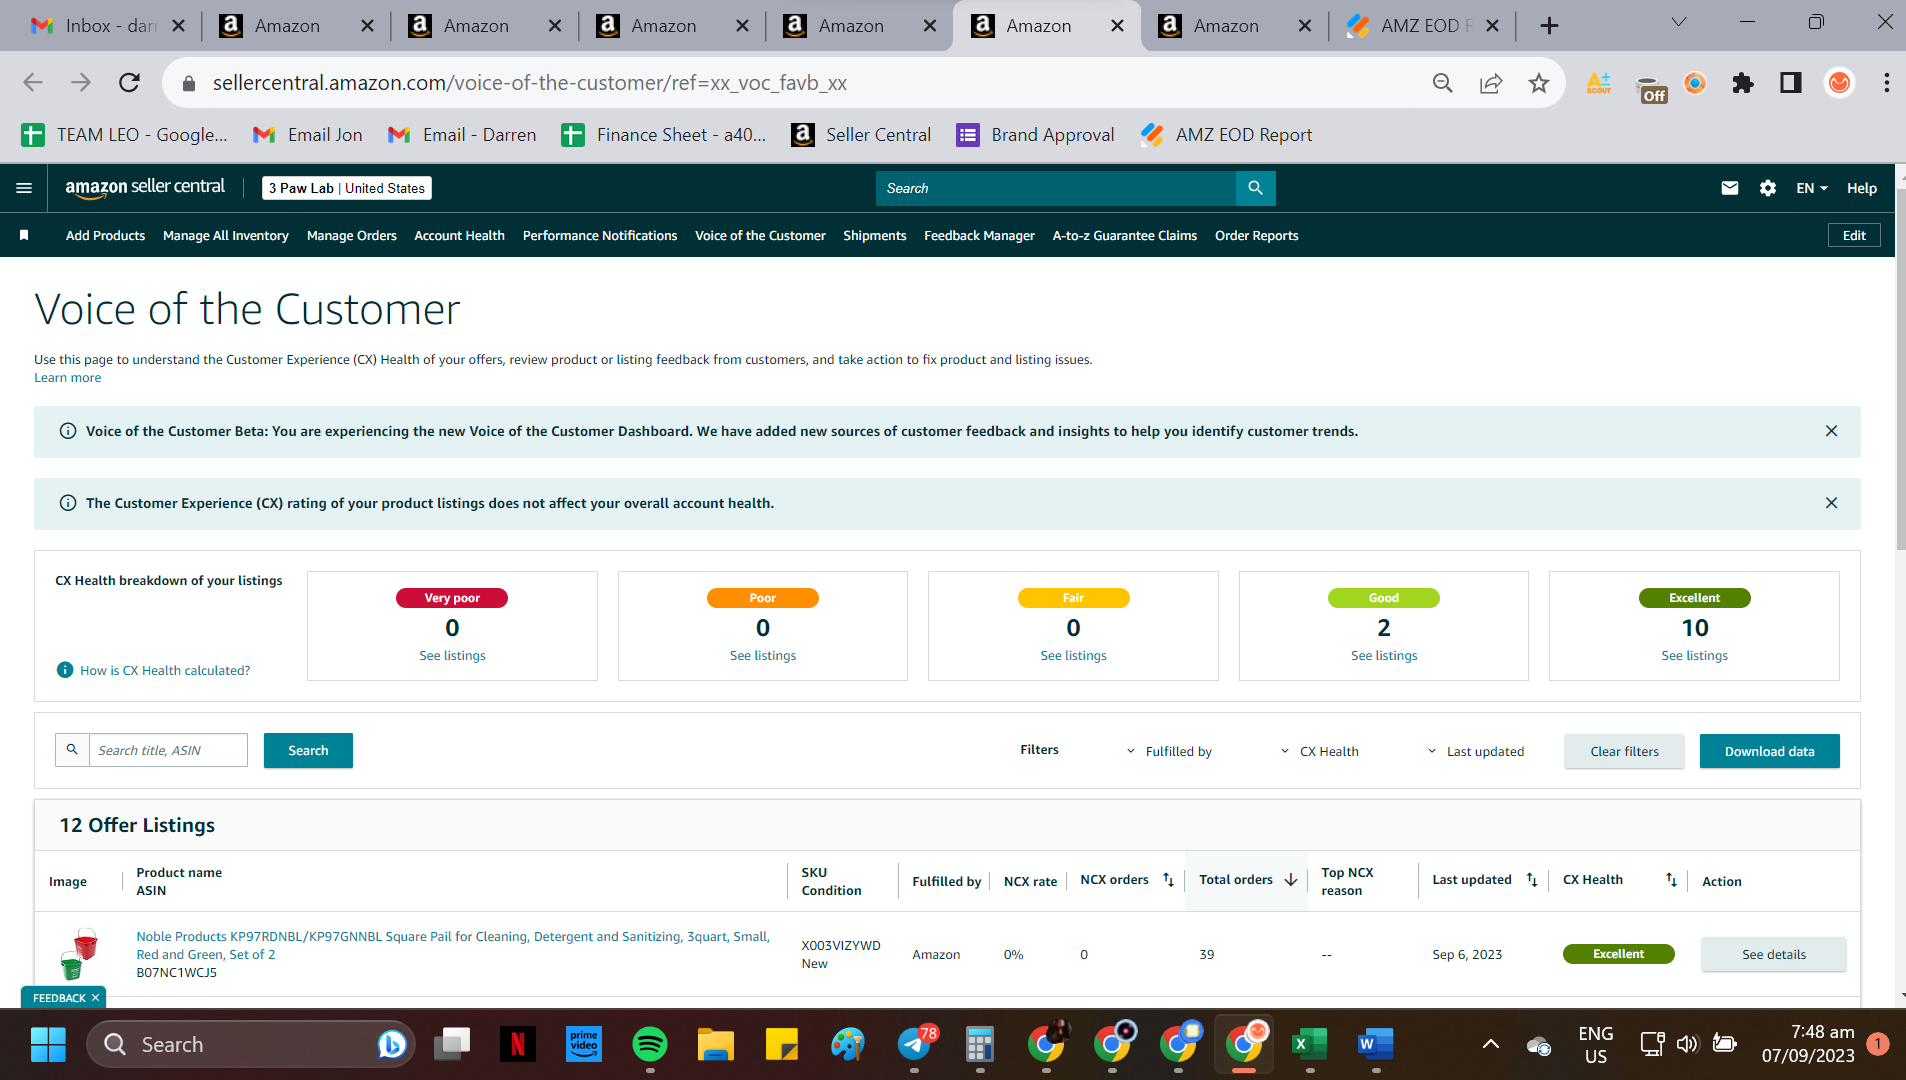Close the FEEDBACK tab widget

click(x=96, y=998)
